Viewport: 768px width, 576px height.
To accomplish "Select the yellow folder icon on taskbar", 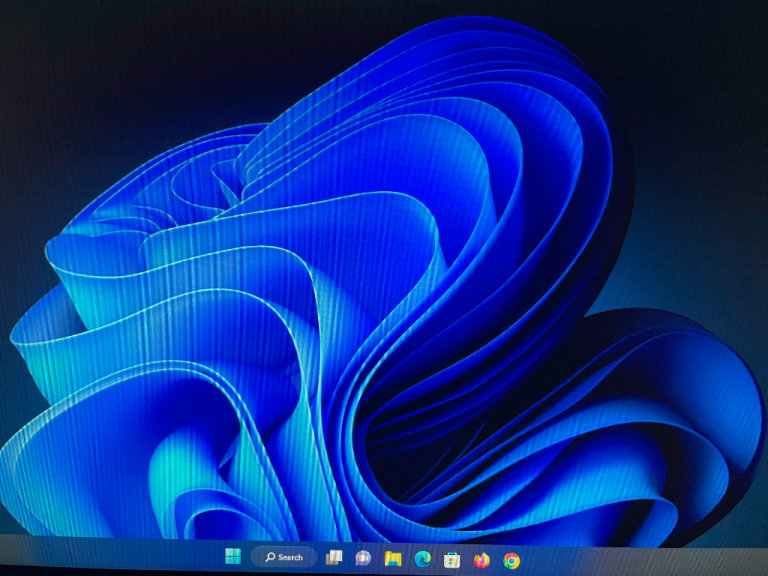I will click(393, 558).
